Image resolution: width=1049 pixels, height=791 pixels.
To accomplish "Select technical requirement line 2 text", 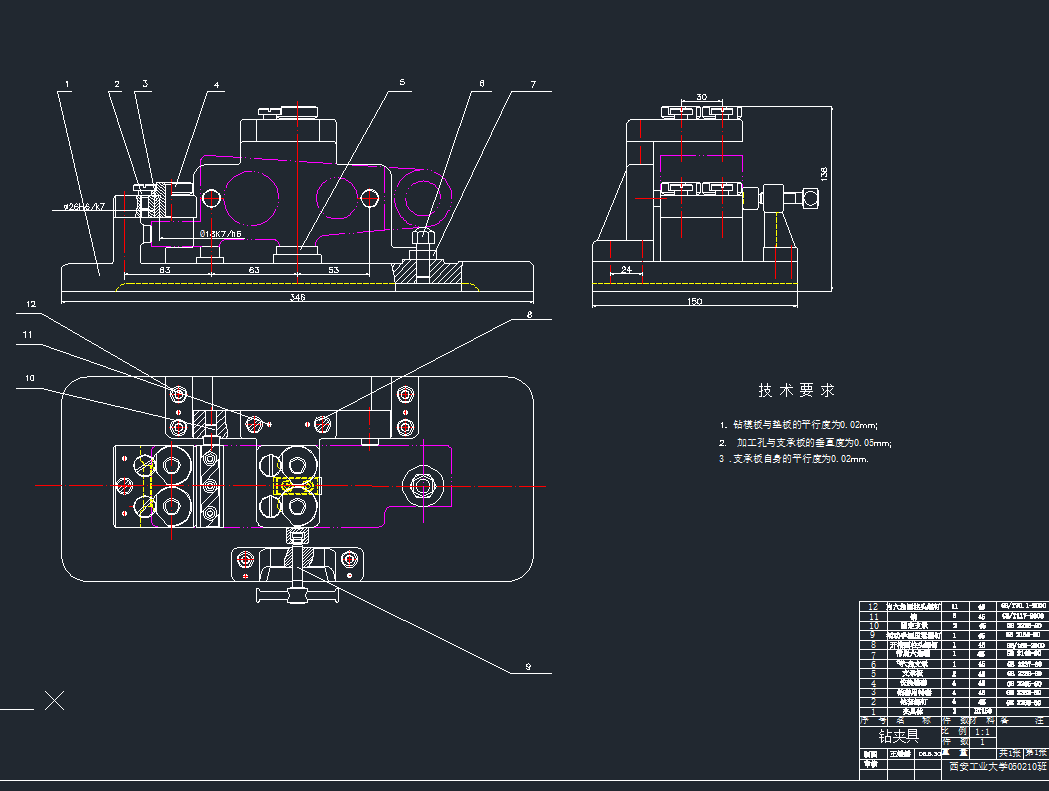I will [804, 442].
